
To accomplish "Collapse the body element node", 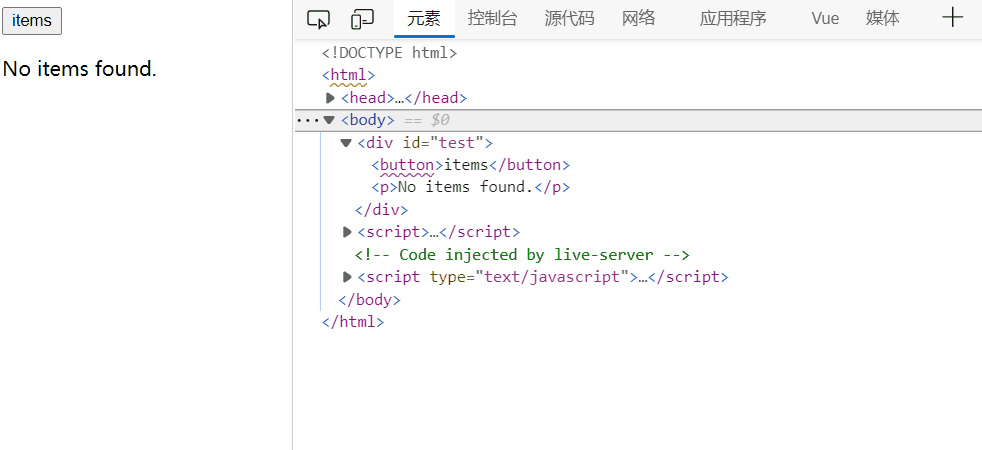I will click(x=329, y=120).
